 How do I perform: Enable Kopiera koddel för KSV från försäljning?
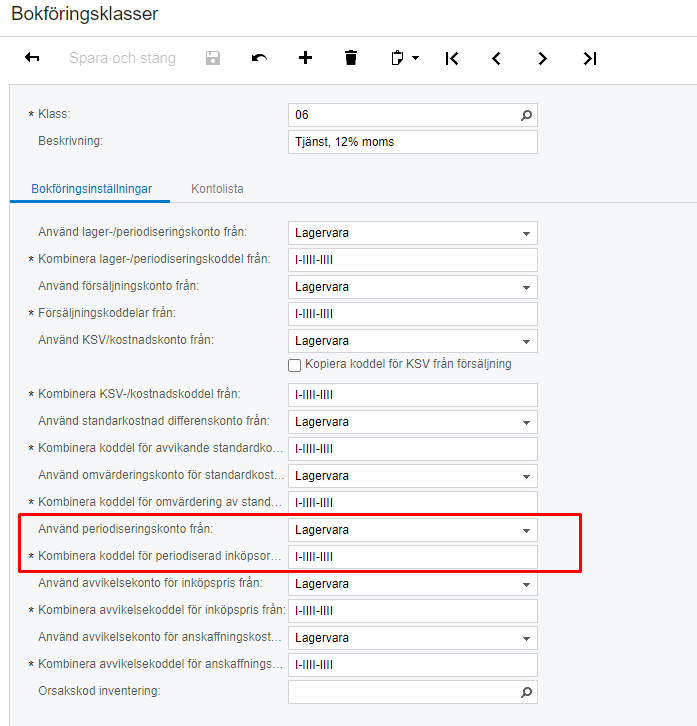295,365
